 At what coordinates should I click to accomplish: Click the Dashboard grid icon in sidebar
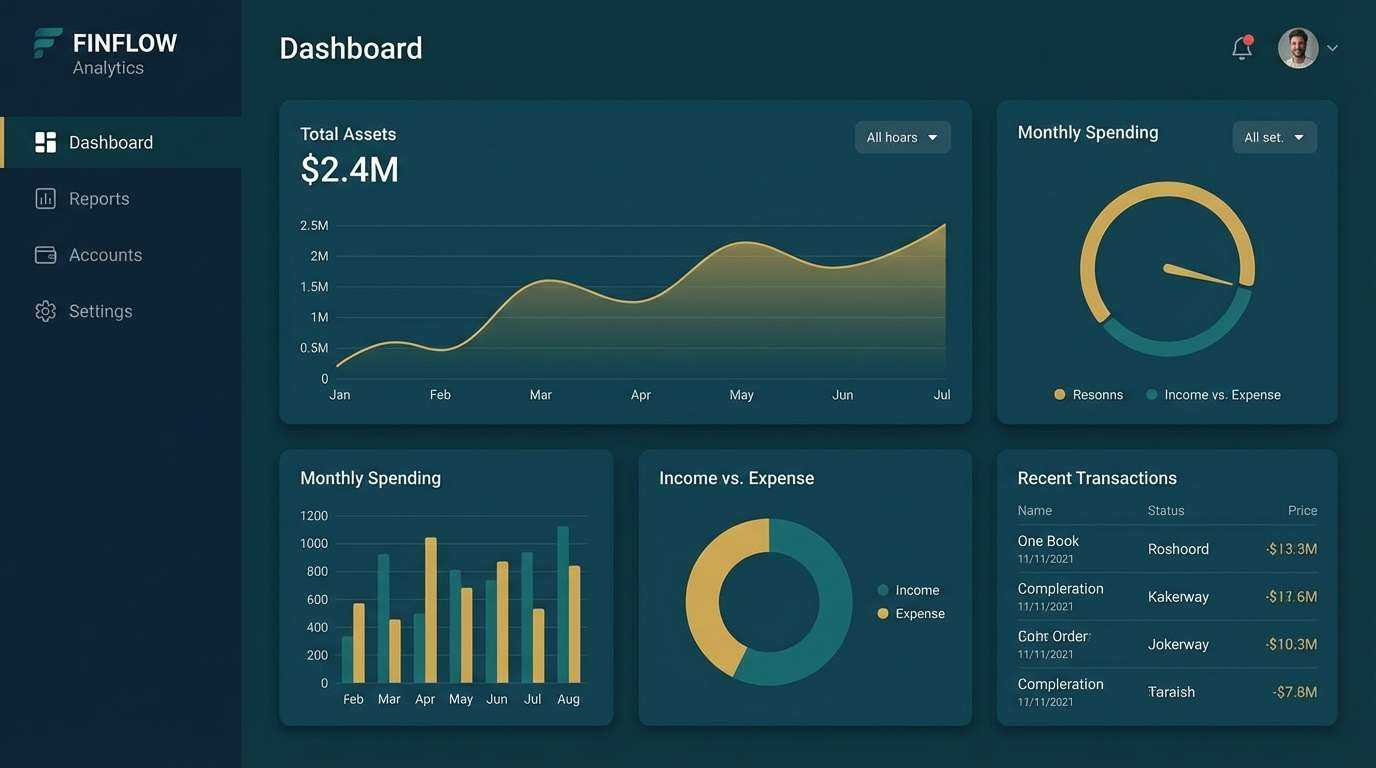[x=45, y=141]
